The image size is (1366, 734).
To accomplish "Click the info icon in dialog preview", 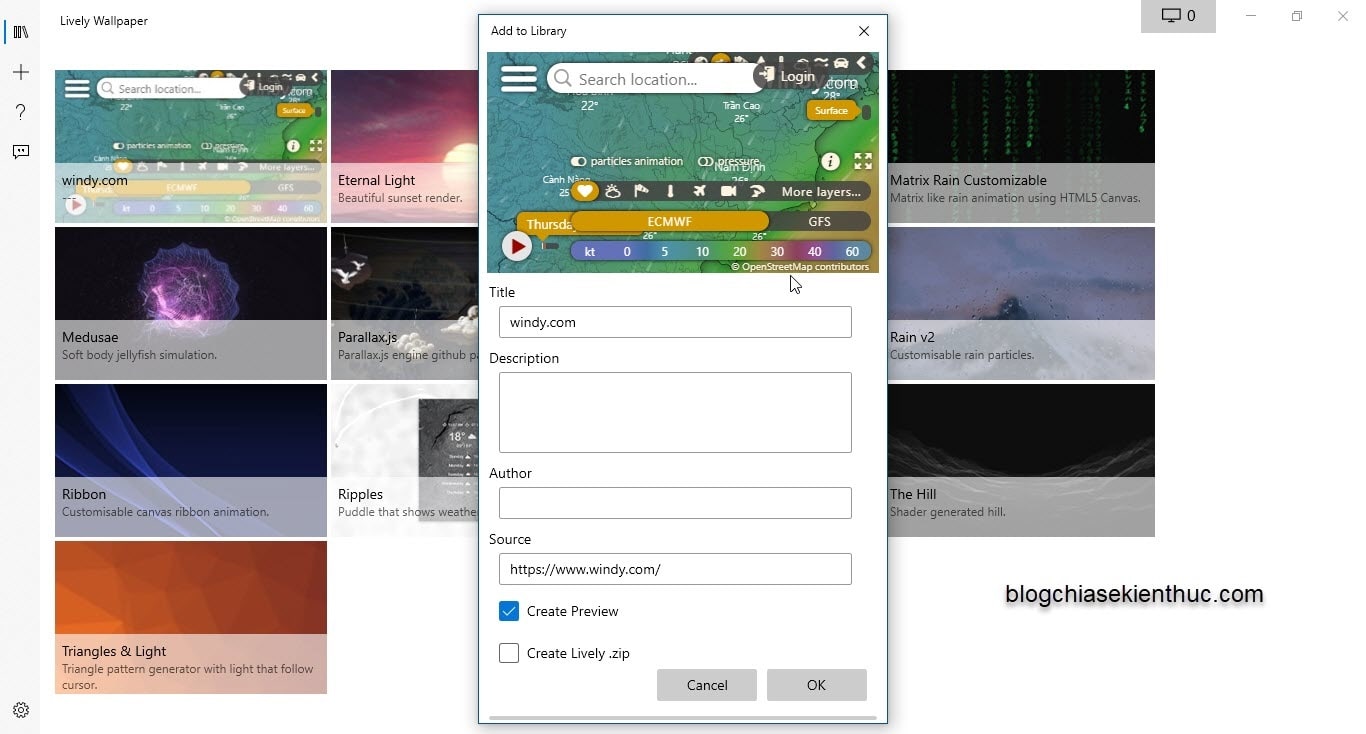I will coord(830,161).
